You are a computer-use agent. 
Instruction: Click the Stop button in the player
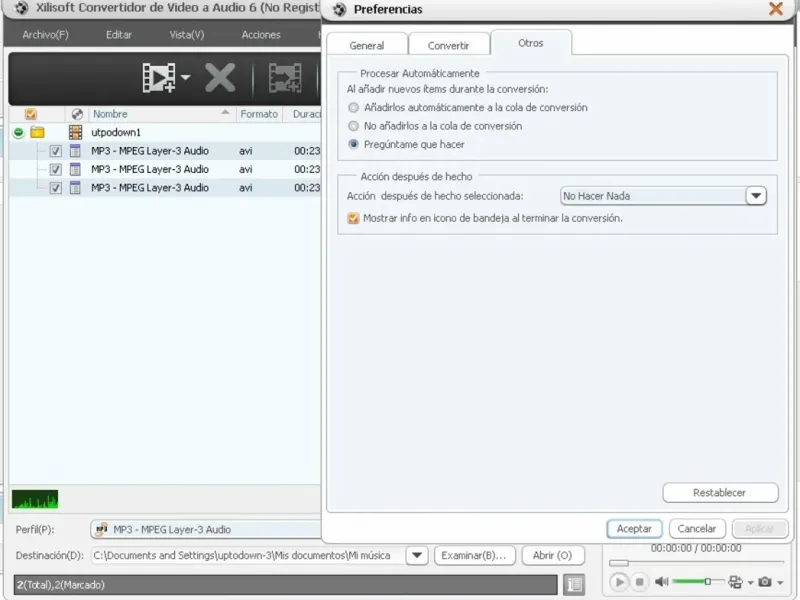pos(639,582)
